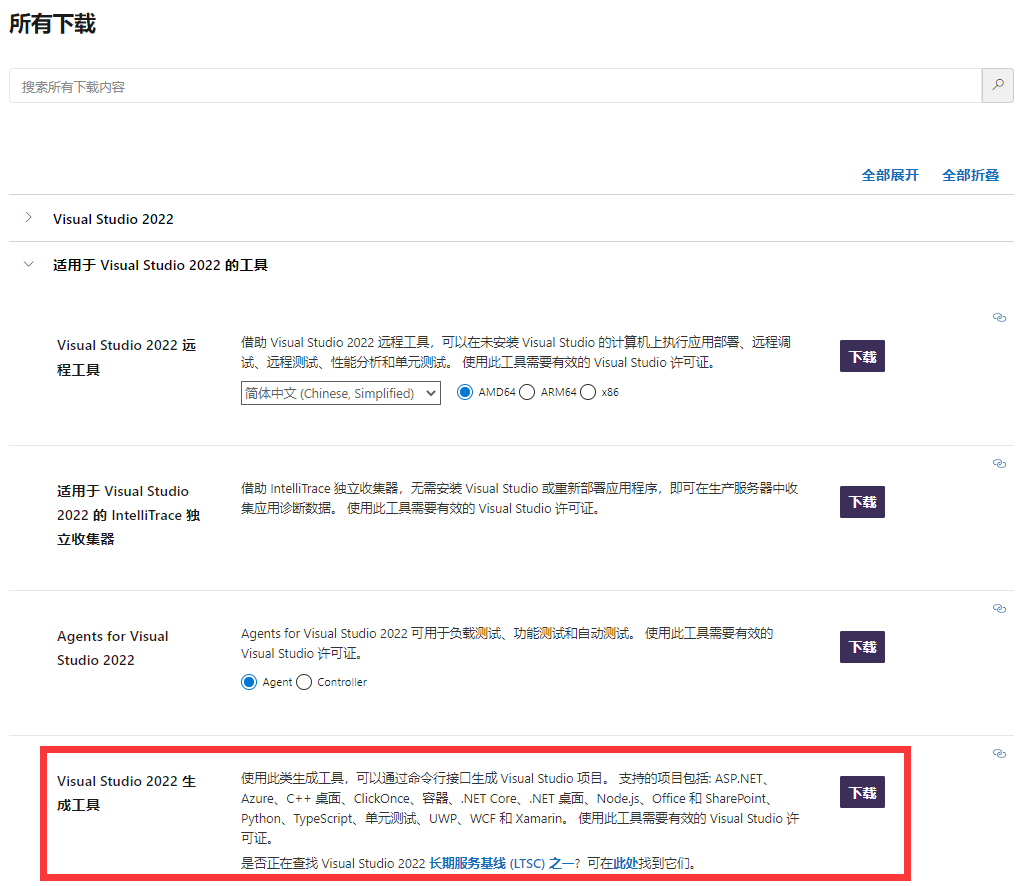The width and height of the screenshot is (1030, 886).
Task: Collapse the 适用于 Visual Studio 2022 的工具 chevron
Action: [28, 264]
